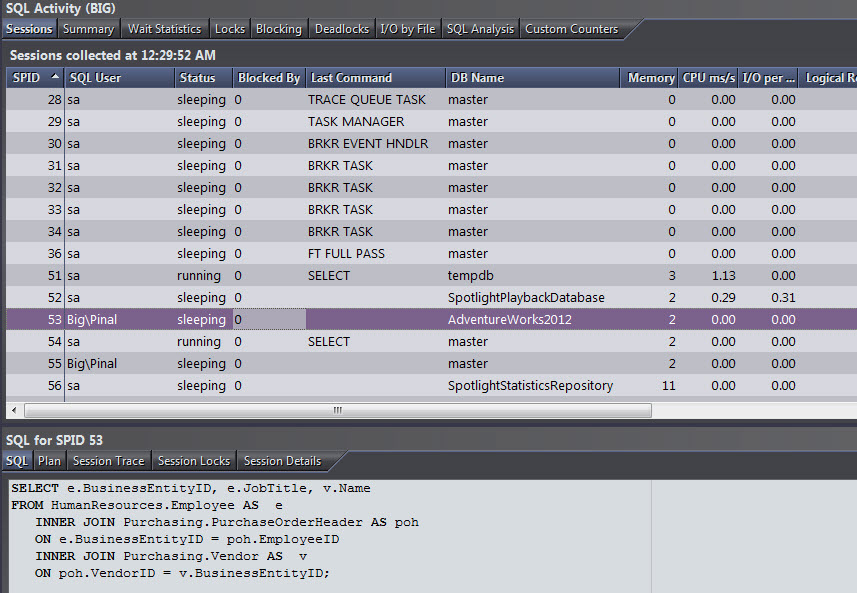This screenshot has width=857, height=593.
Task: Open the Locks tab
Action: click(230, 29)
